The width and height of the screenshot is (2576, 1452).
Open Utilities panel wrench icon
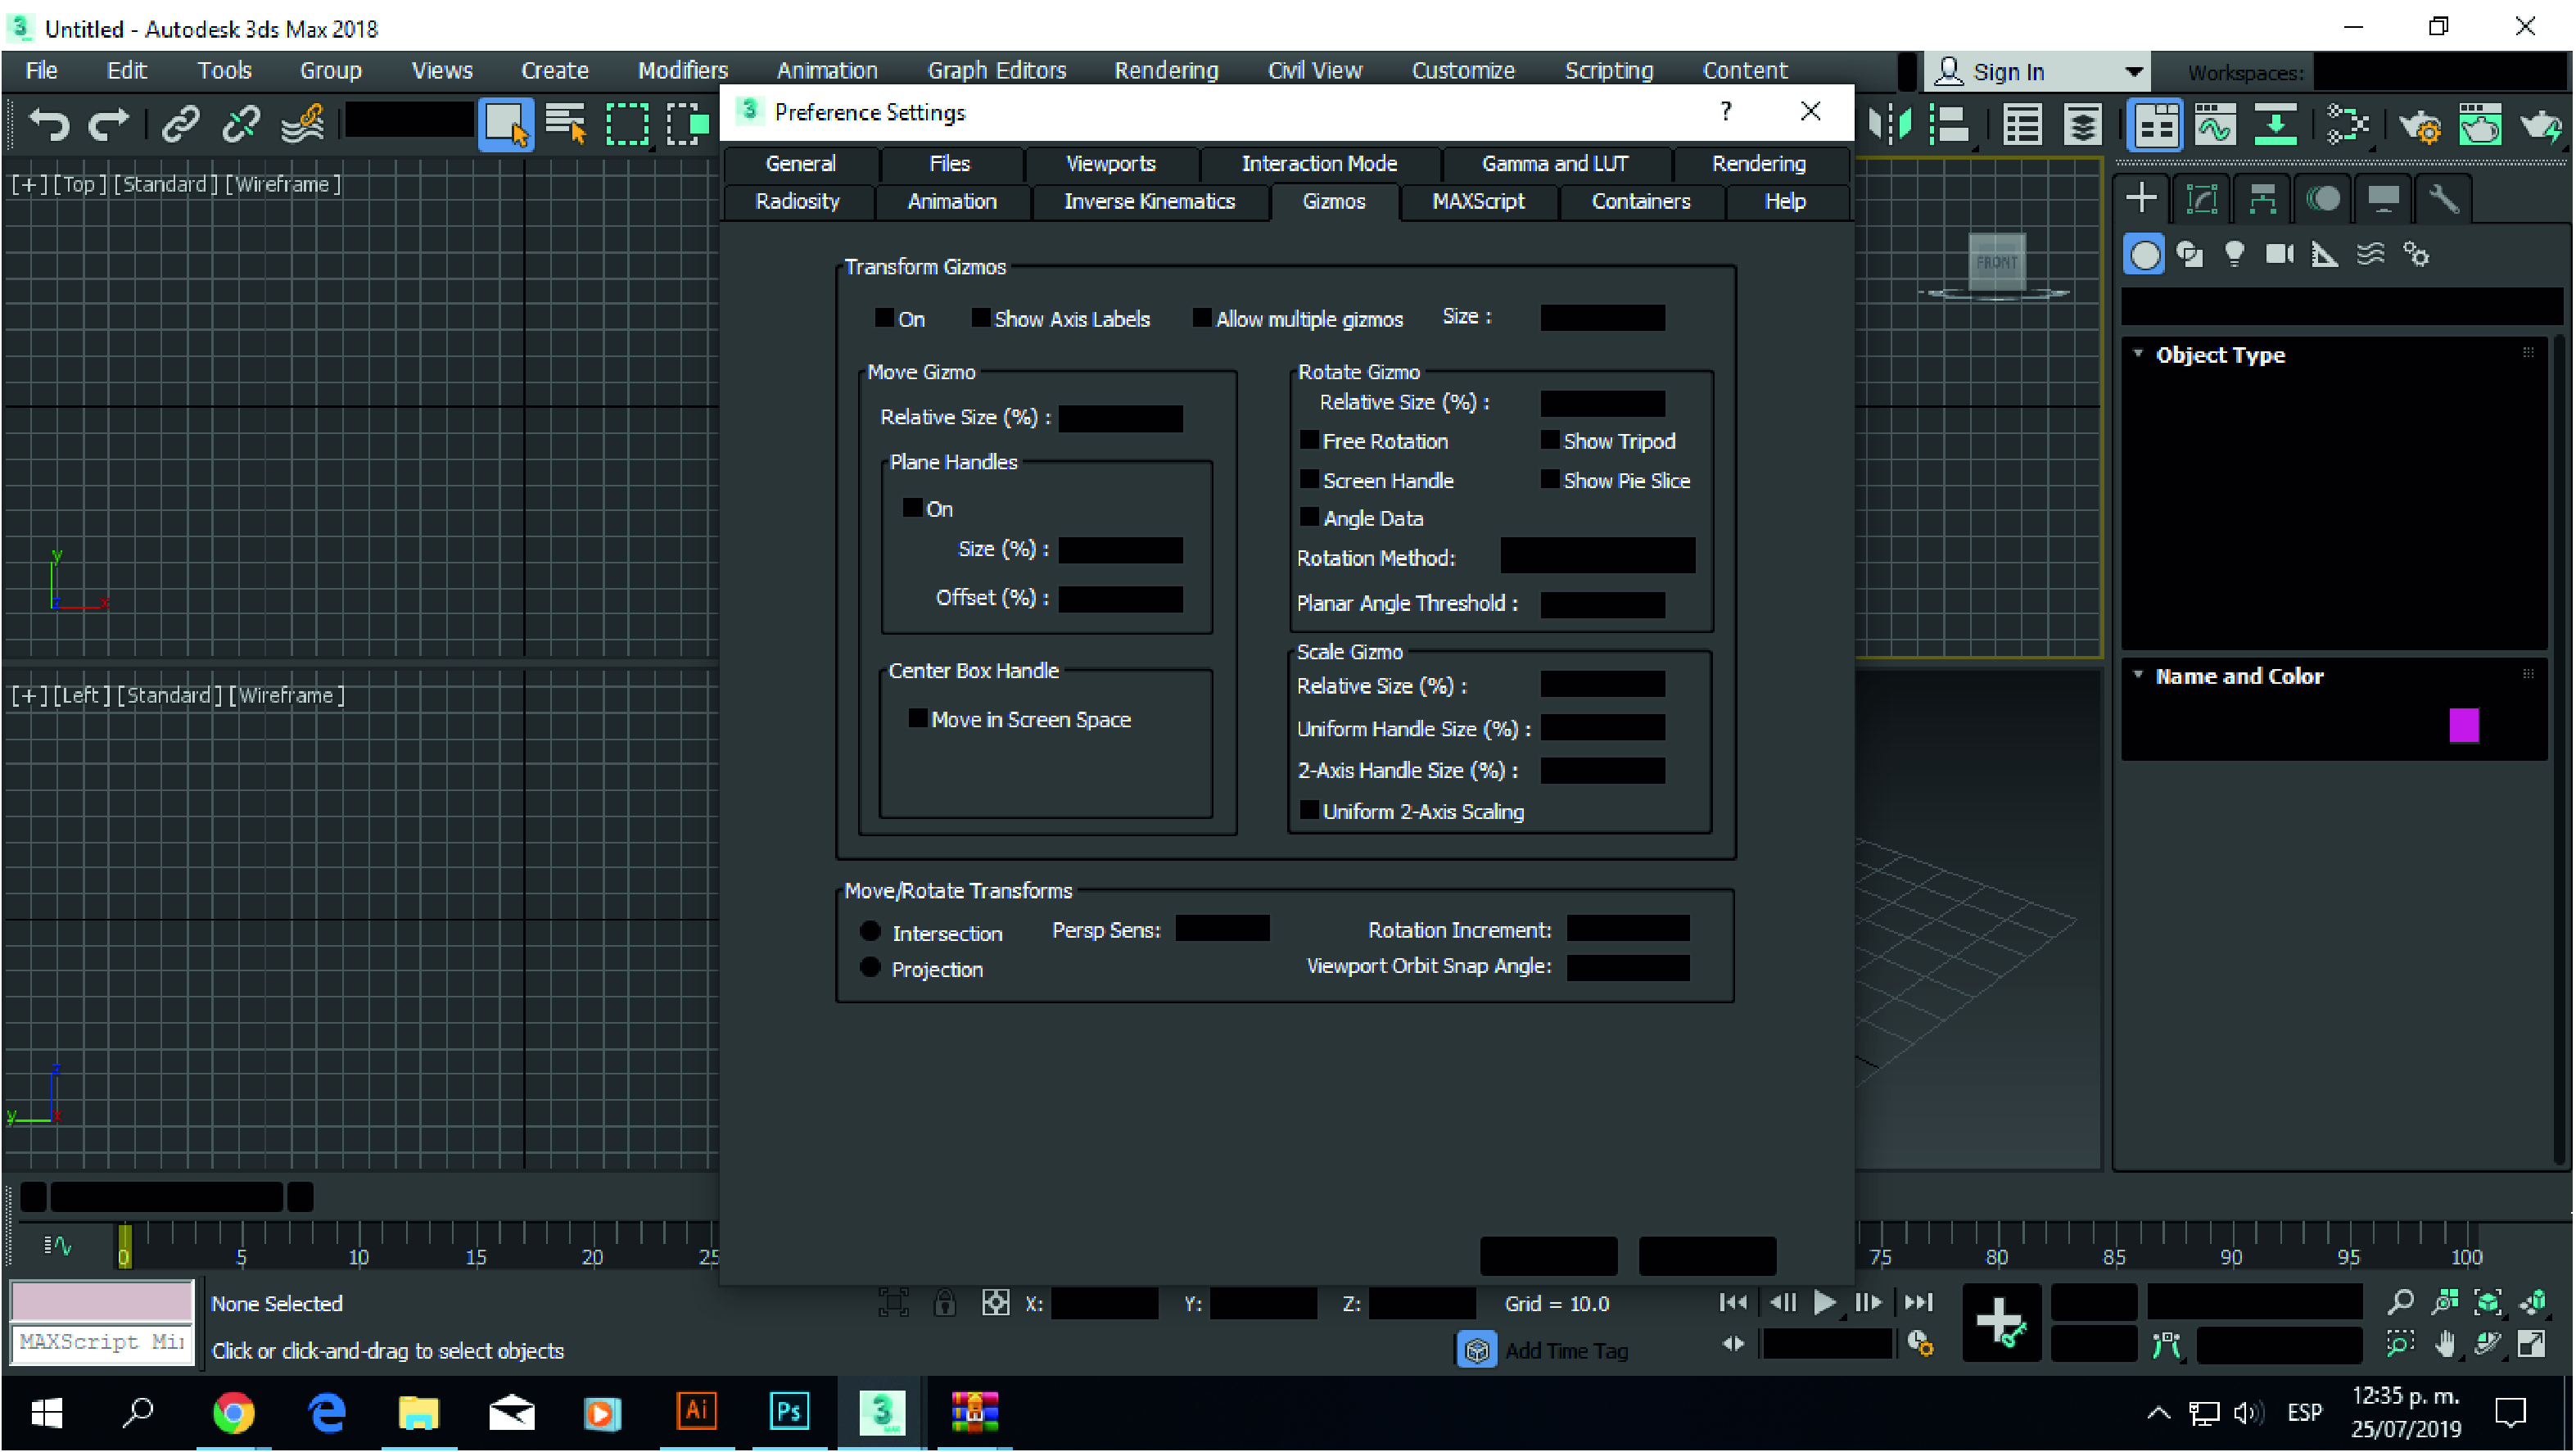pos(2443,199)
